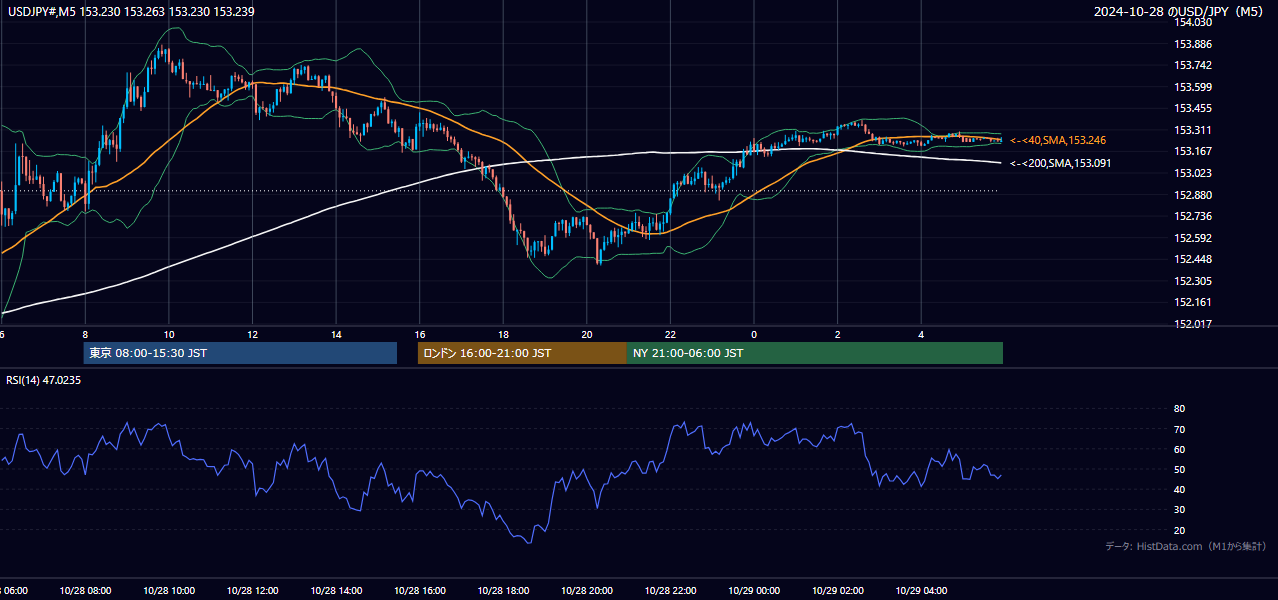Click hour marker 2 under price chart
Viewport: 1278px width, 600px height.
coord(838,335)
